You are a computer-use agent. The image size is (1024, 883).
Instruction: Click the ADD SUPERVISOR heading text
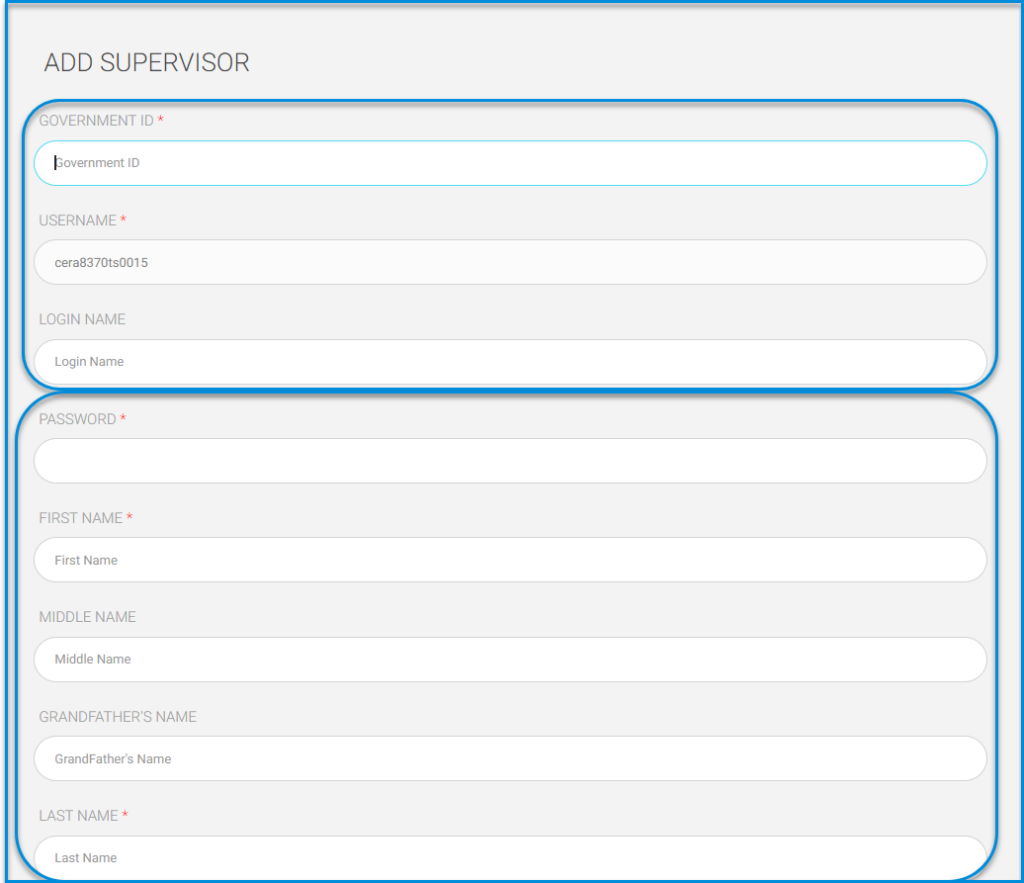coord(147,63)
